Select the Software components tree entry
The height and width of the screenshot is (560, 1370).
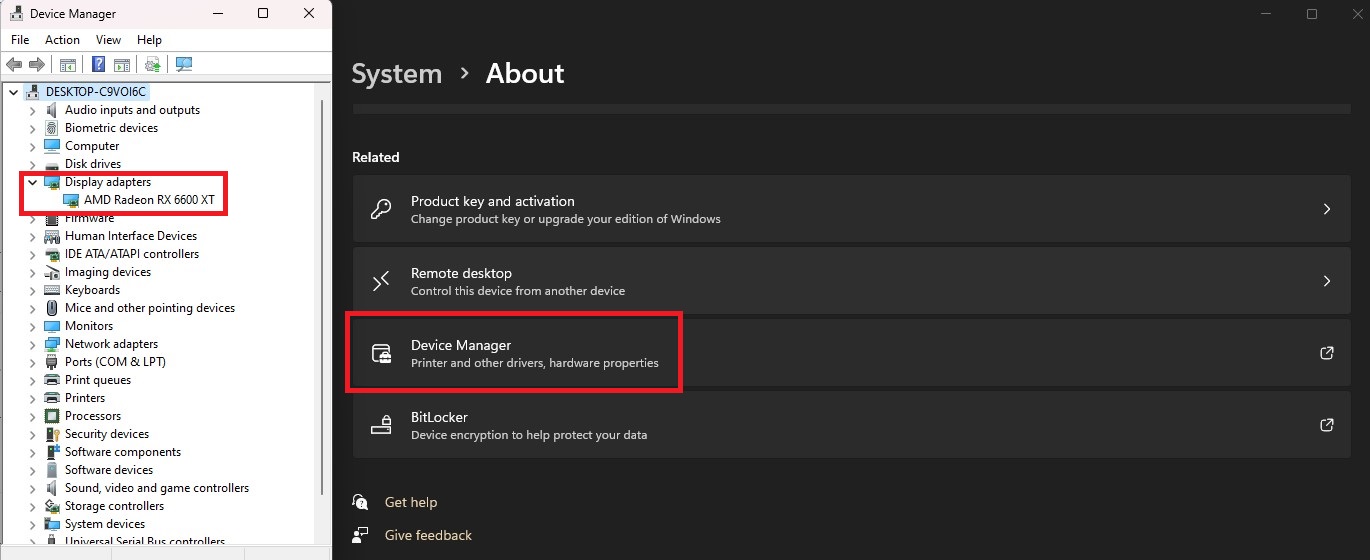(123, 452)
